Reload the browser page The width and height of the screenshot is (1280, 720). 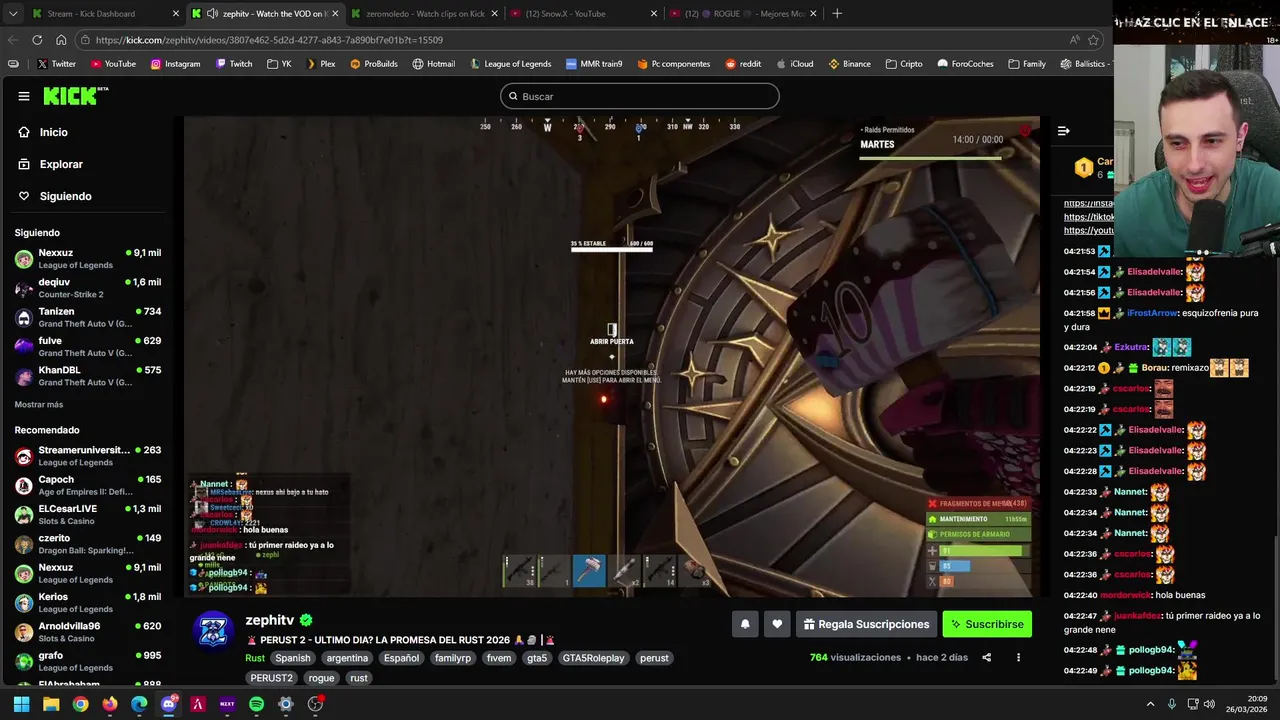(x=37, y=40)
